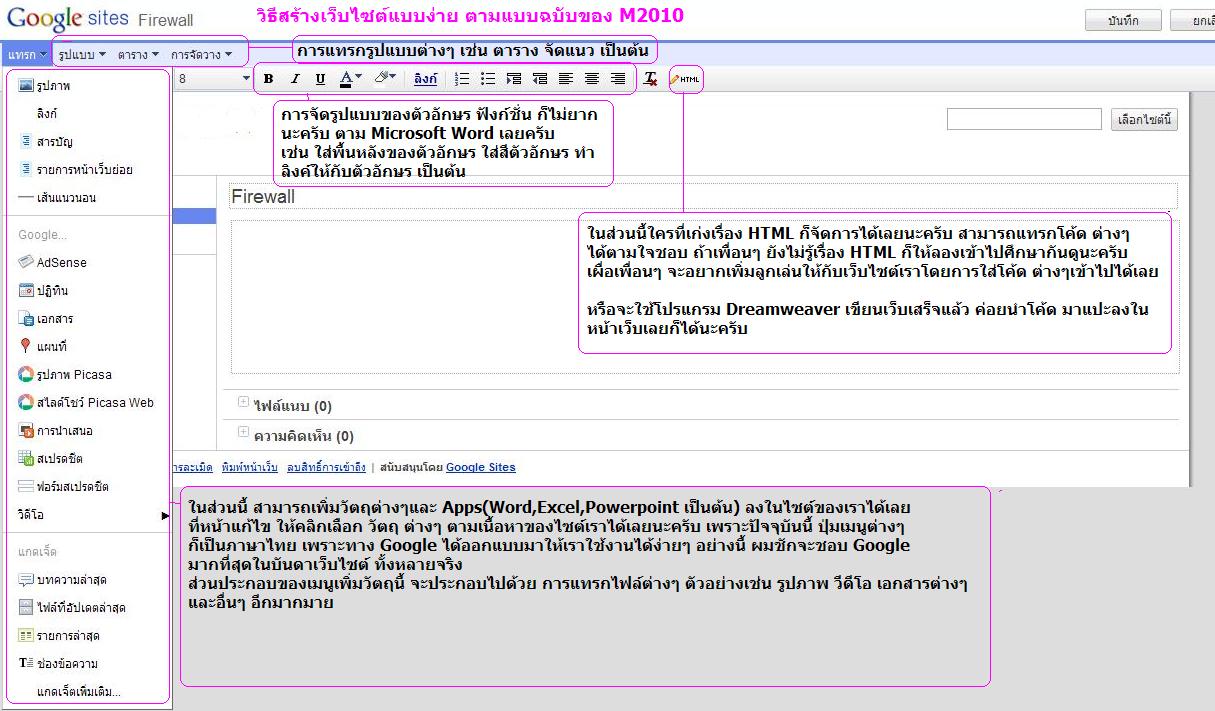Align text to the left
Viewport: 1215px width, 711px height.
566,79
